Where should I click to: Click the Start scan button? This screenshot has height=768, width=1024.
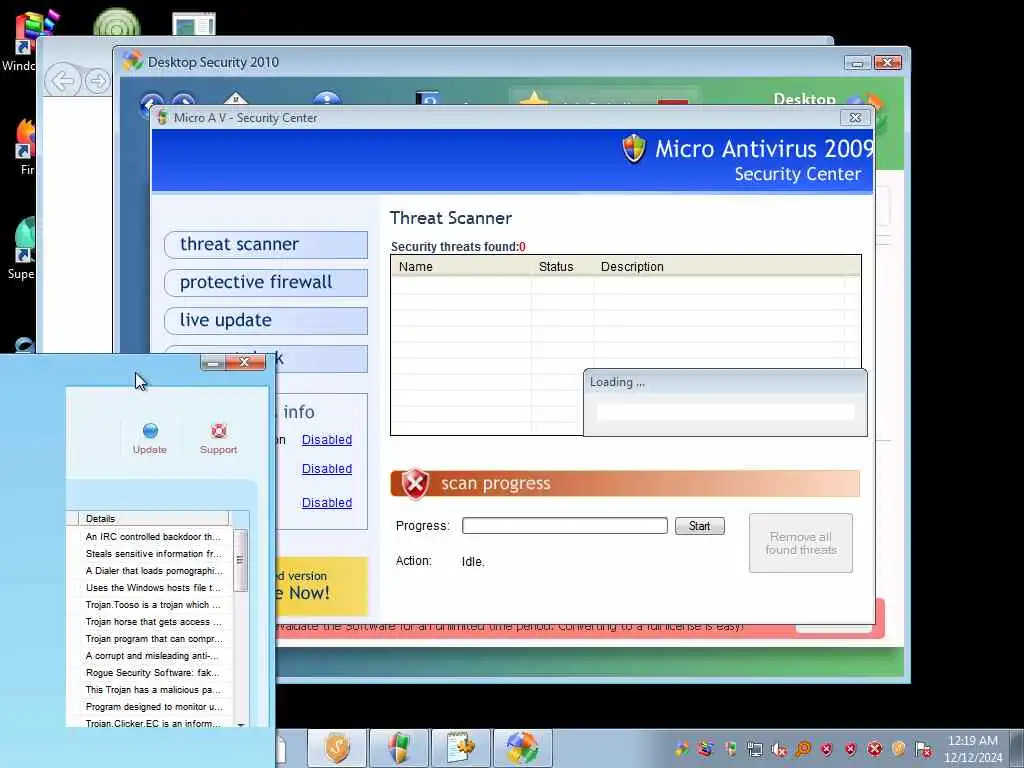(699, 526)
